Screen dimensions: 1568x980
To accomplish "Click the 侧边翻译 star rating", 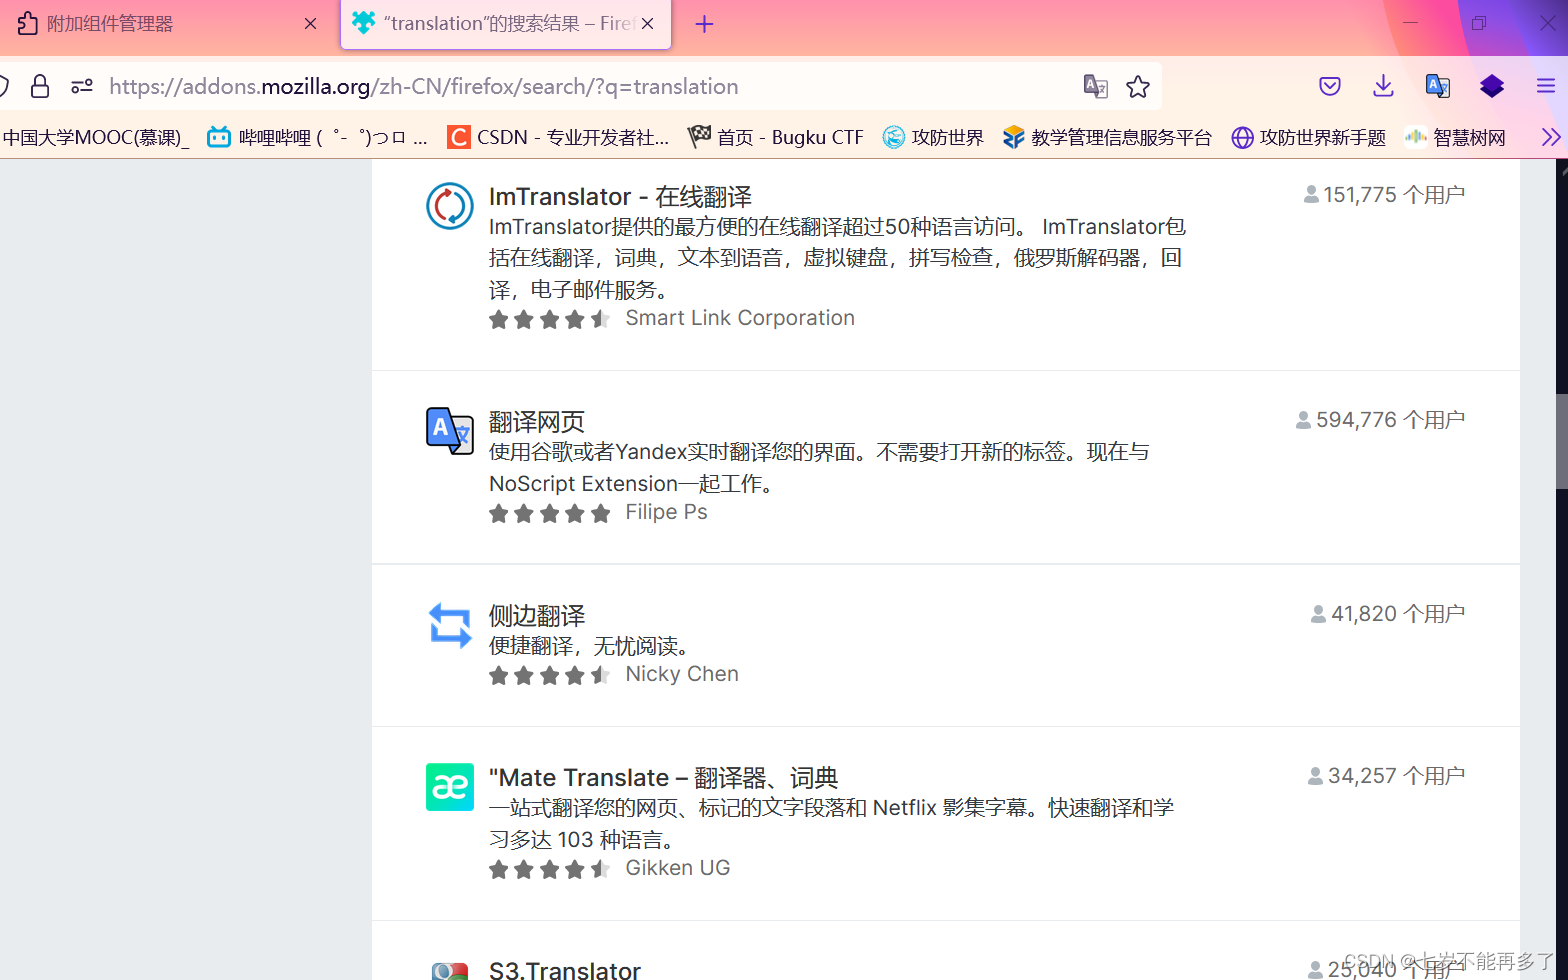I will [x=549, y=675].
